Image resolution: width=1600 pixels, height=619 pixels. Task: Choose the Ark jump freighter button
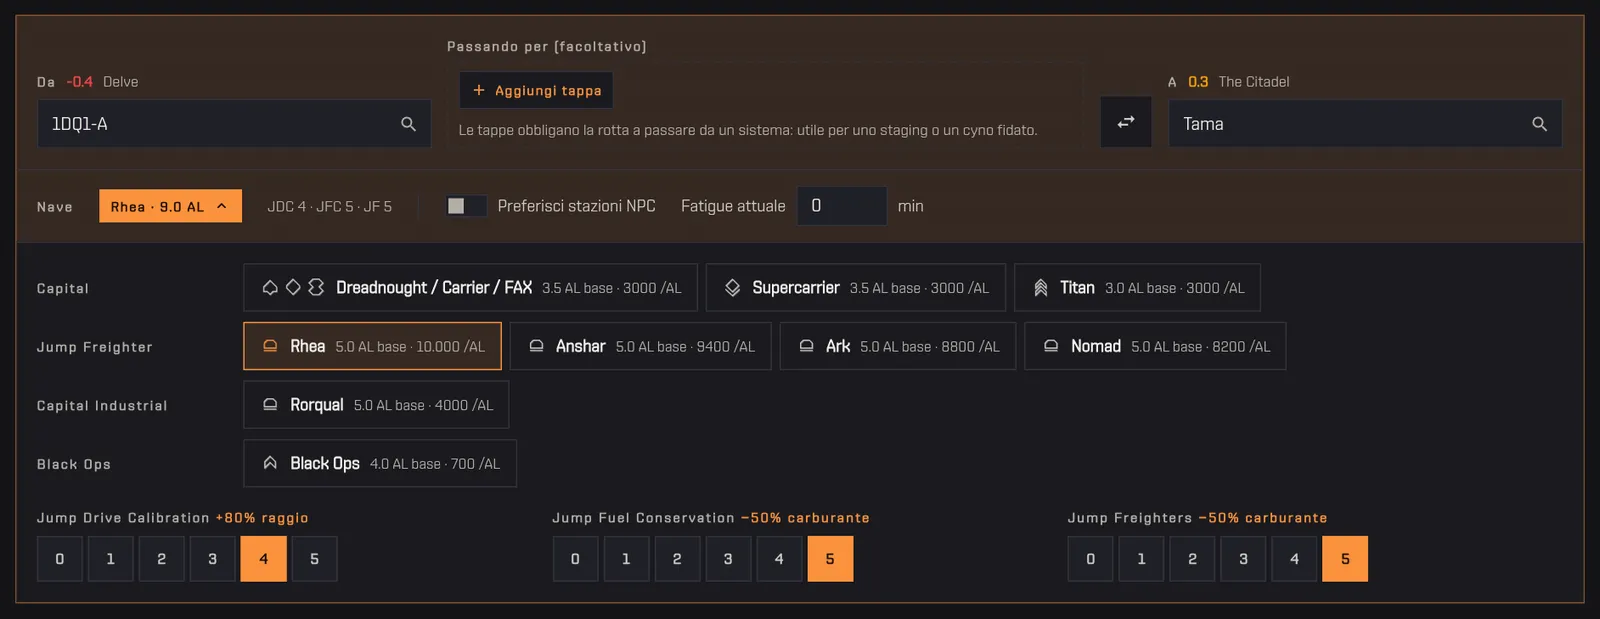coord(898,346)
